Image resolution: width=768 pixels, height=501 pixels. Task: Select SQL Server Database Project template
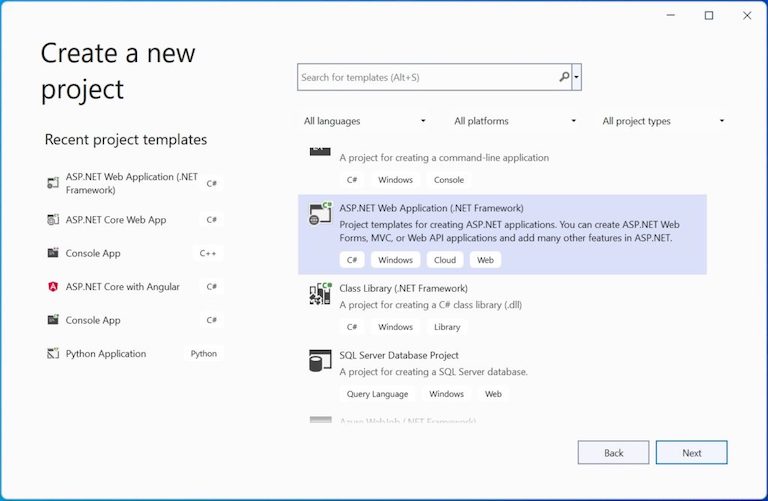pos(400,355)
